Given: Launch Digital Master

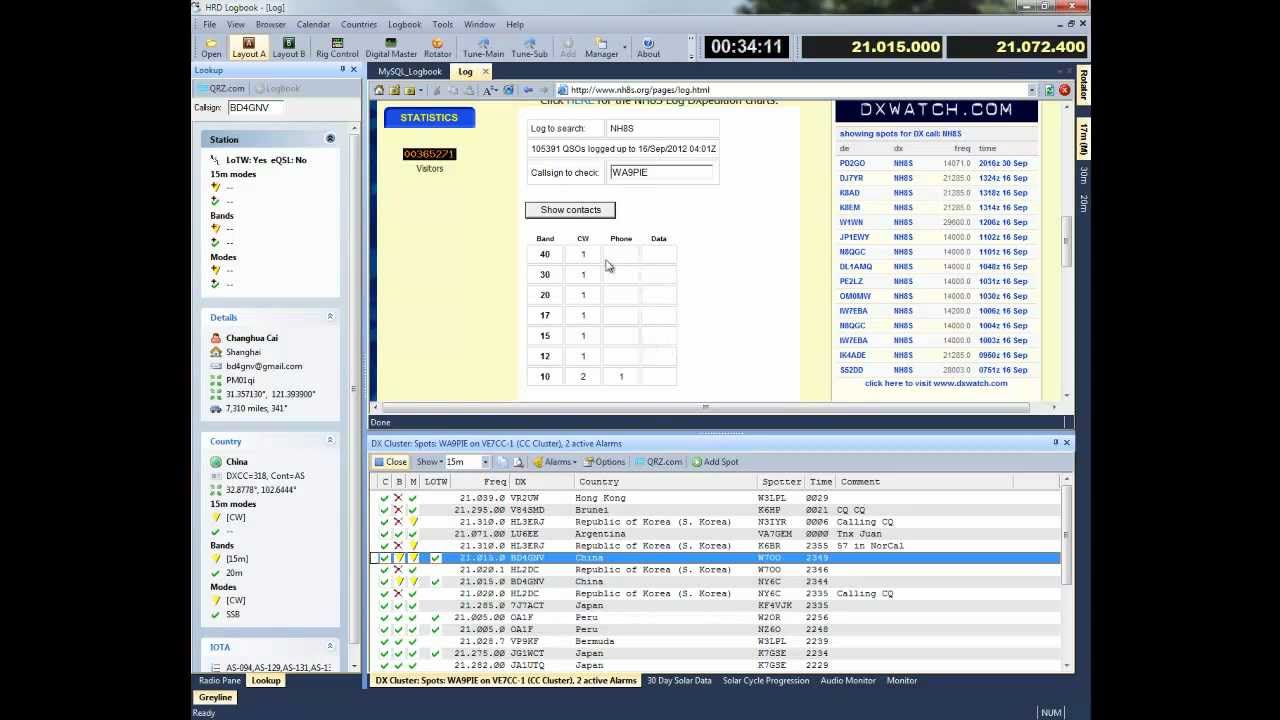Looking at the screenshot, I should coord(391,48).
